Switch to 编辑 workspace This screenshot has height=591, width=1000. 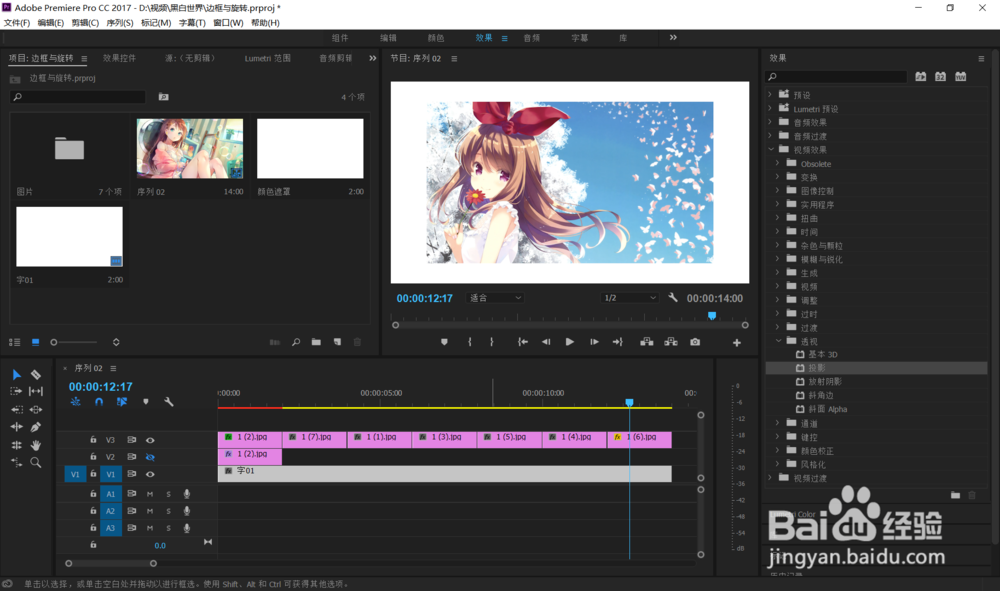pyautogui.click(x=388, y=38)
